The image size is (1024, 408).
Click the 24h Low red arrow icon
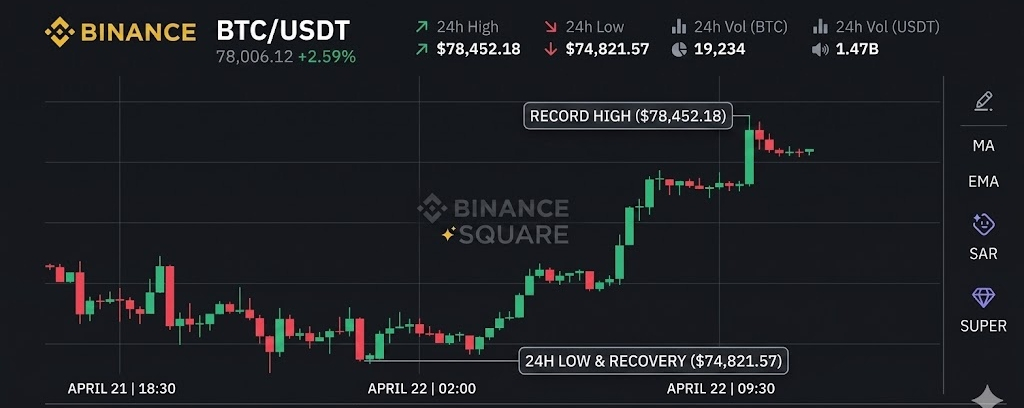(x=551, y=27)
